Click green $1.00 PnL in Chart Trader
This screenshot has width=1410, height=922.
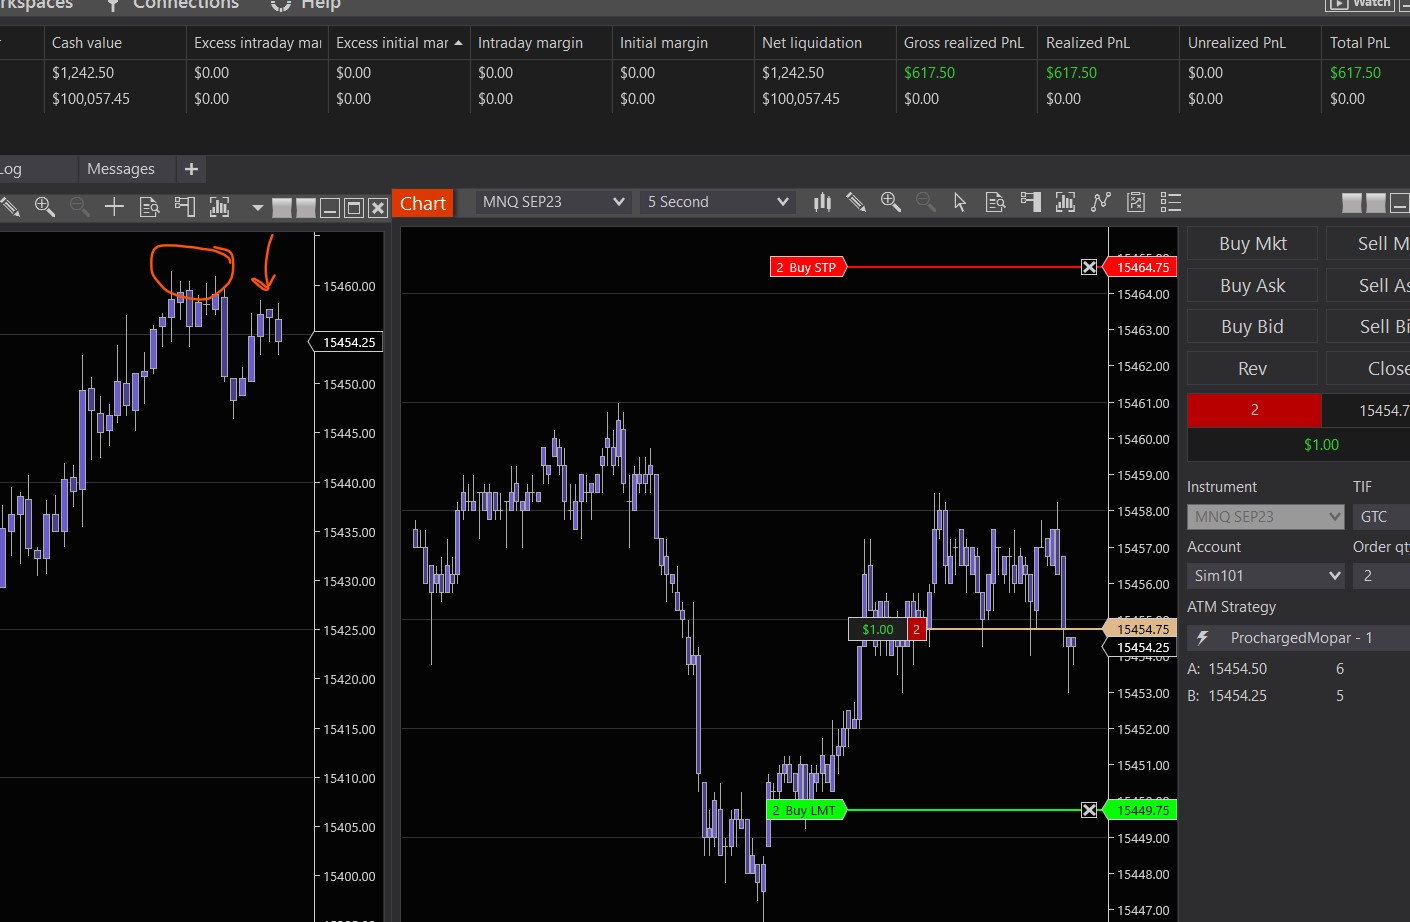click(x=1321, y=445)
